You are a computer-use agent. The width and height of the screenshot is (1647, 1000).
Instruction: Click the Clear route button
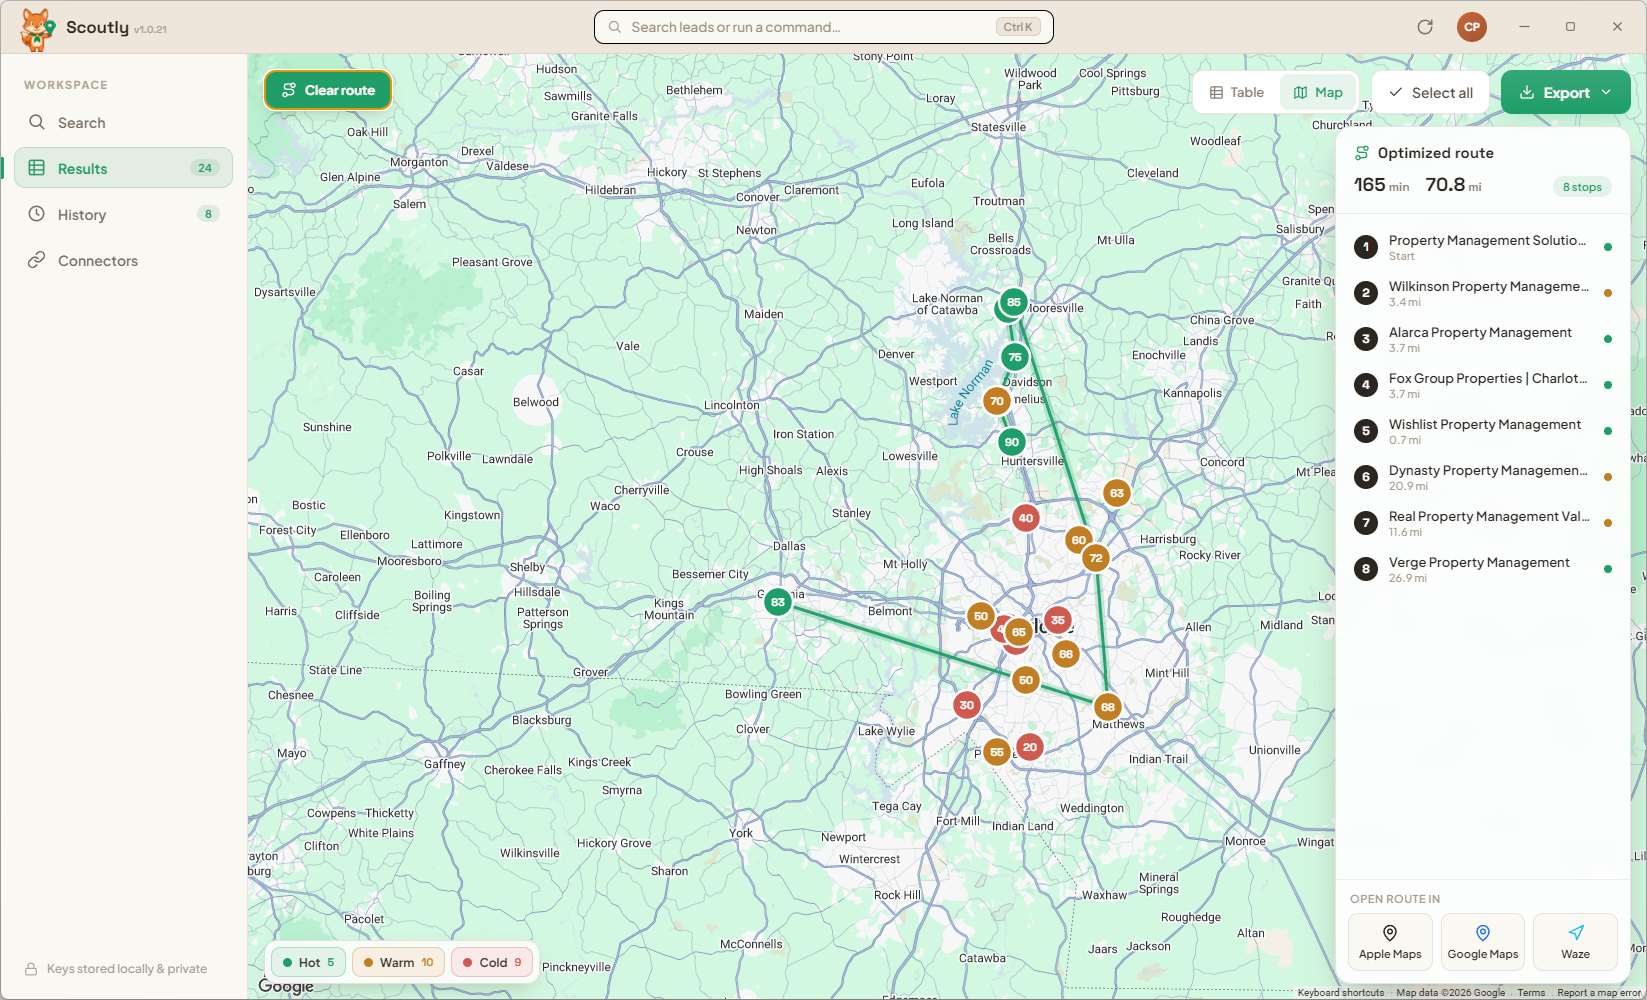[x=328, y=90]
